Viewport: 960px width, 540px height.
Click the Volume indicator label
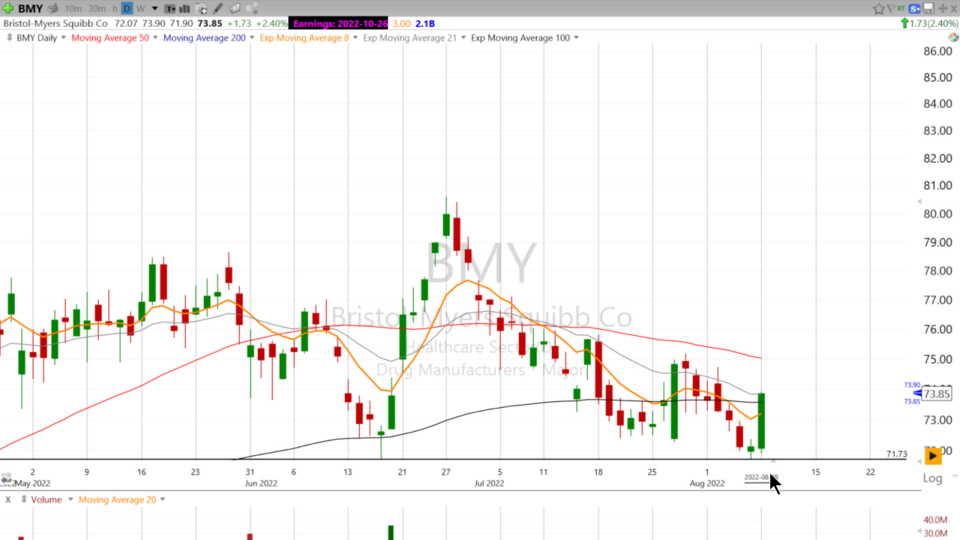(47, 500)
